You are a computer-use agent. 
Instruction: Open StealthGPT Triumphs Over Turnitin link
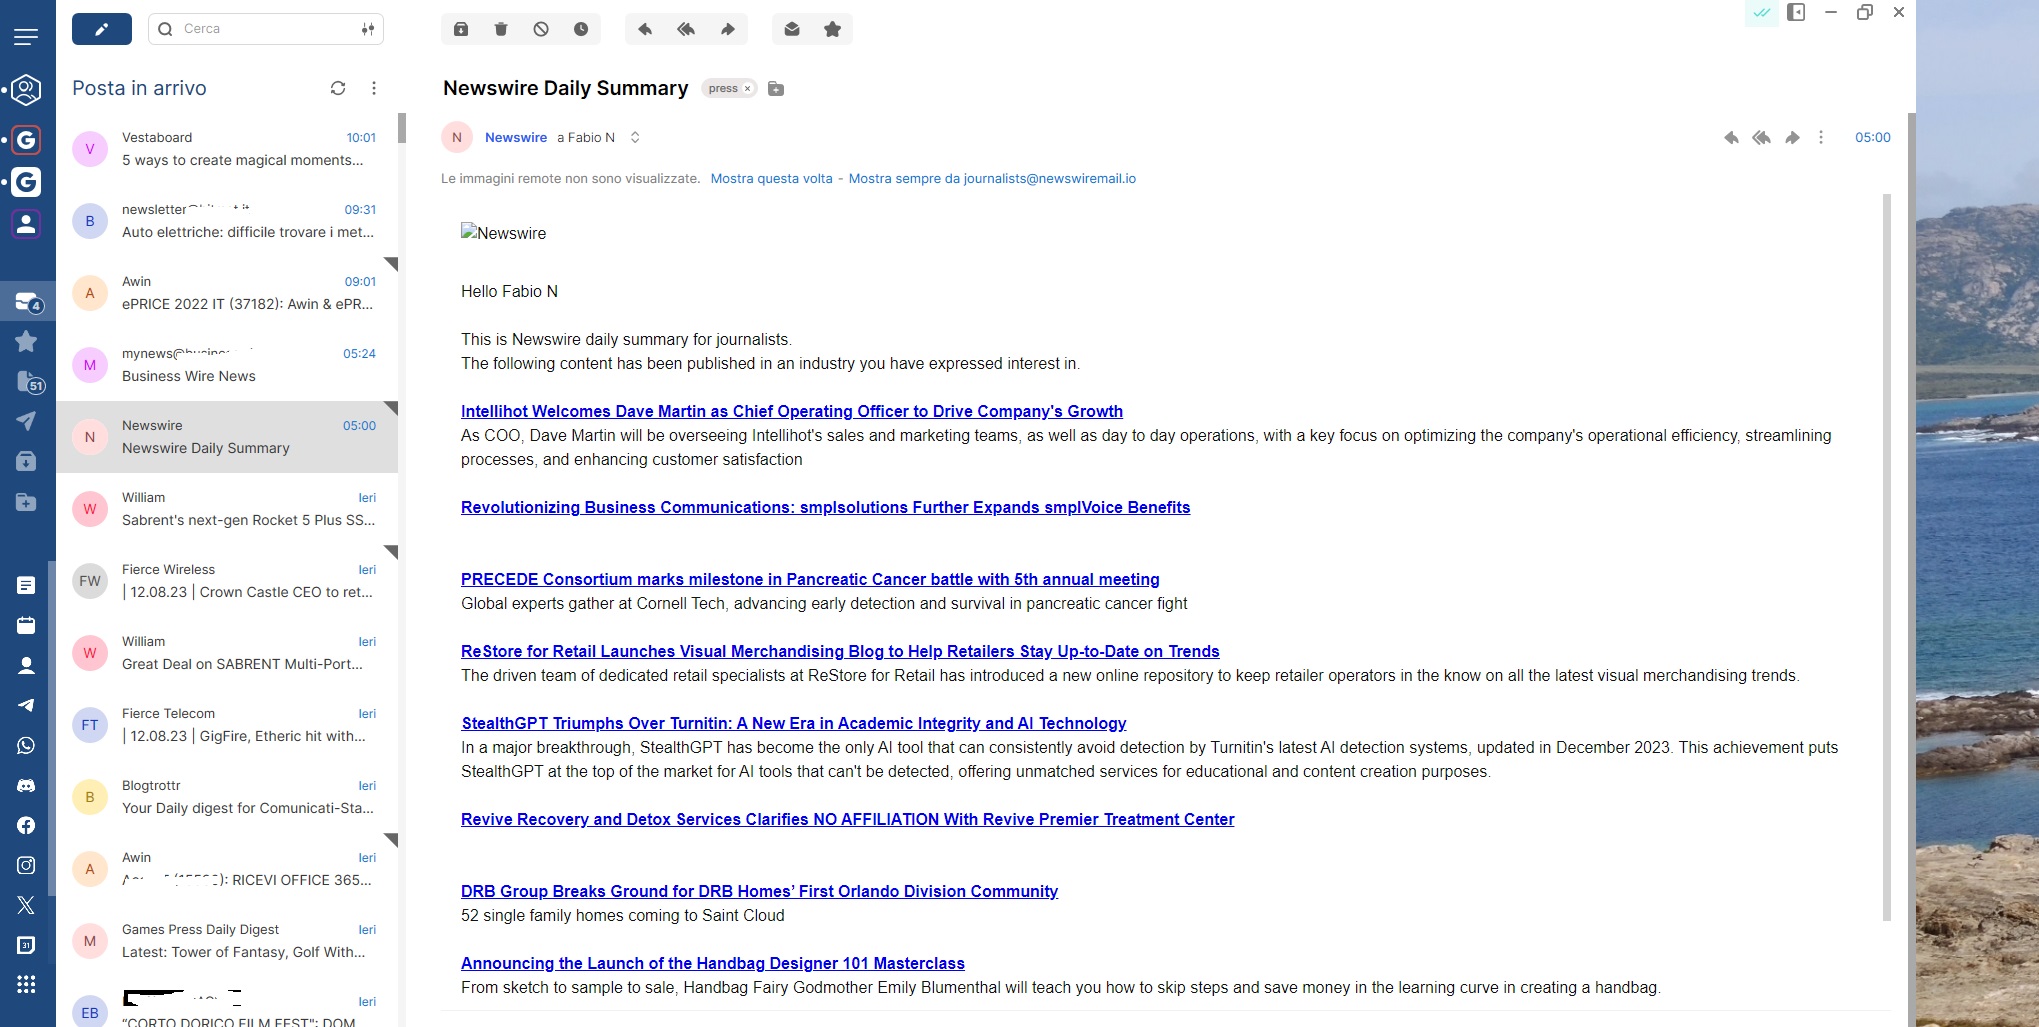point(794,724)
